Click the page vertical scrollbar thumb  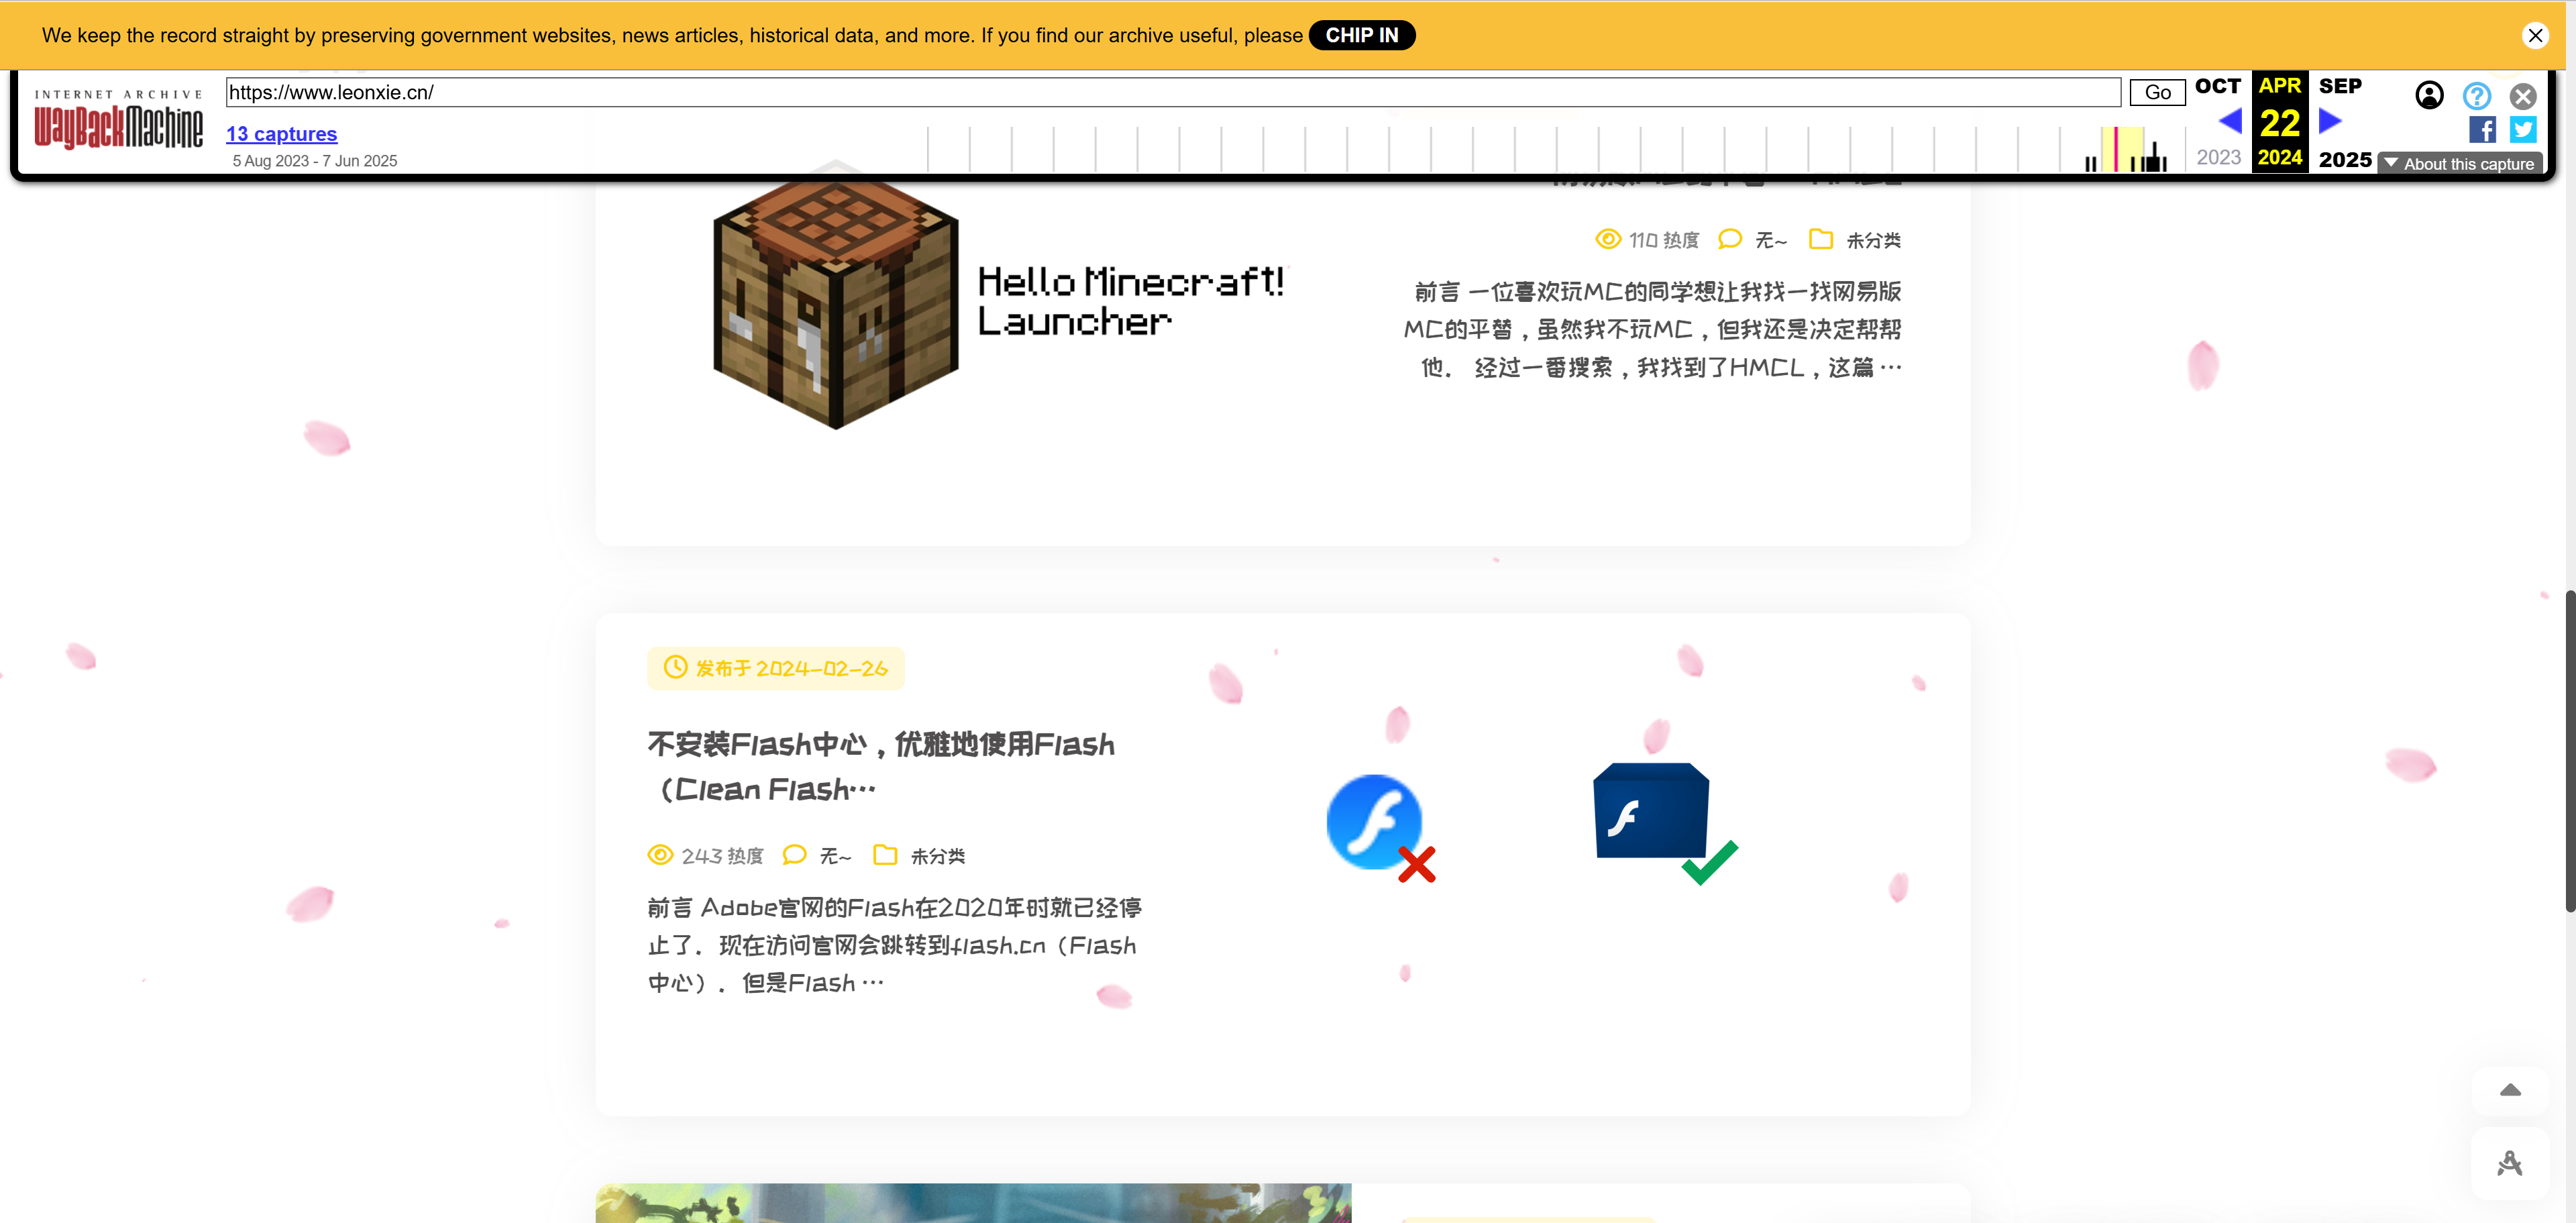coord(2569,750)
